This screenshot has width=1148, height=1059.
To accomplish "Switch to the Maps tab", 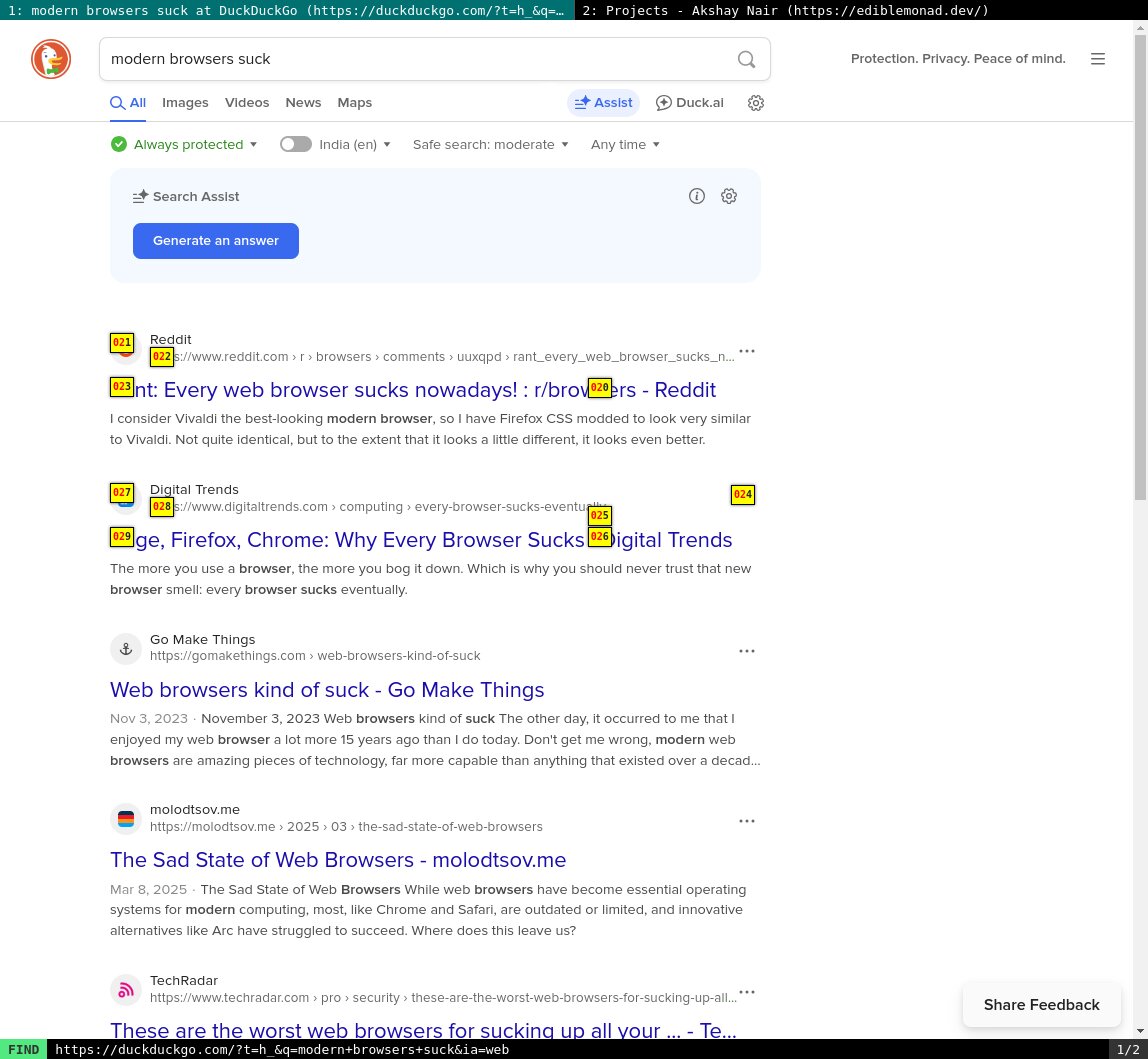I will coord(354,103).
